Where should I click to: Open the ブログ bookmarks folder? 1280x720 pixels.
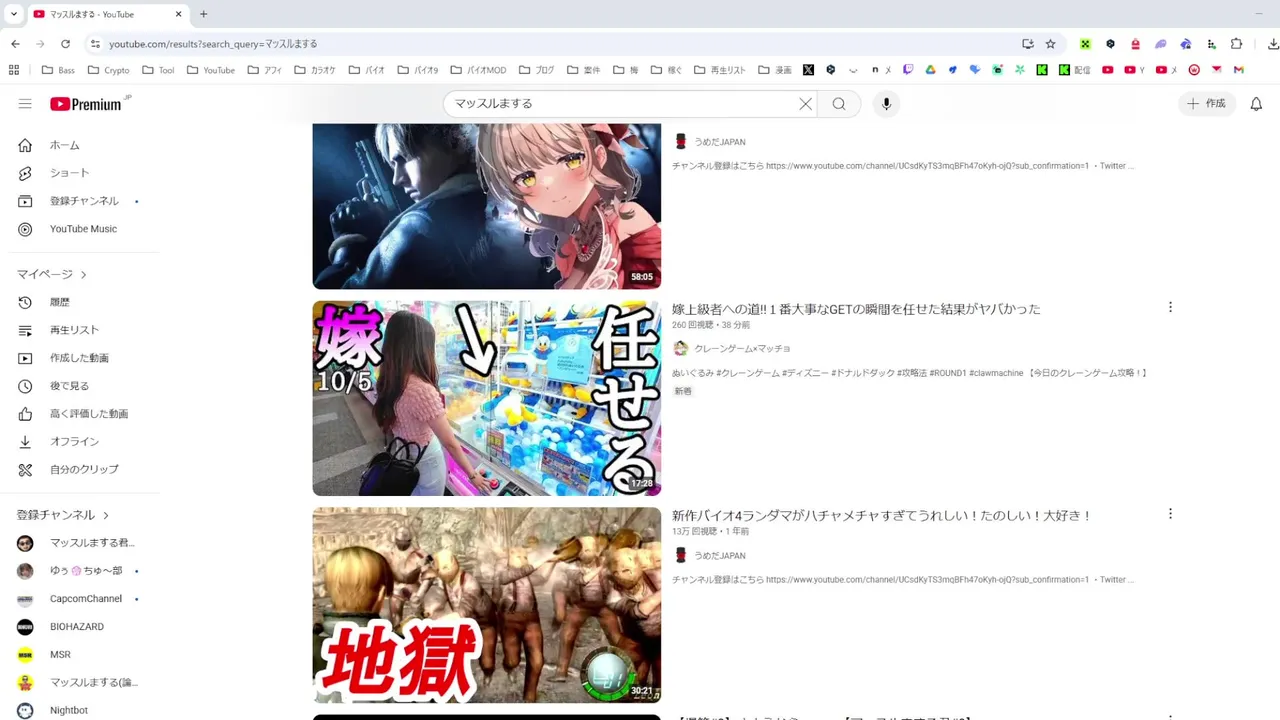(x=535, y=70)
